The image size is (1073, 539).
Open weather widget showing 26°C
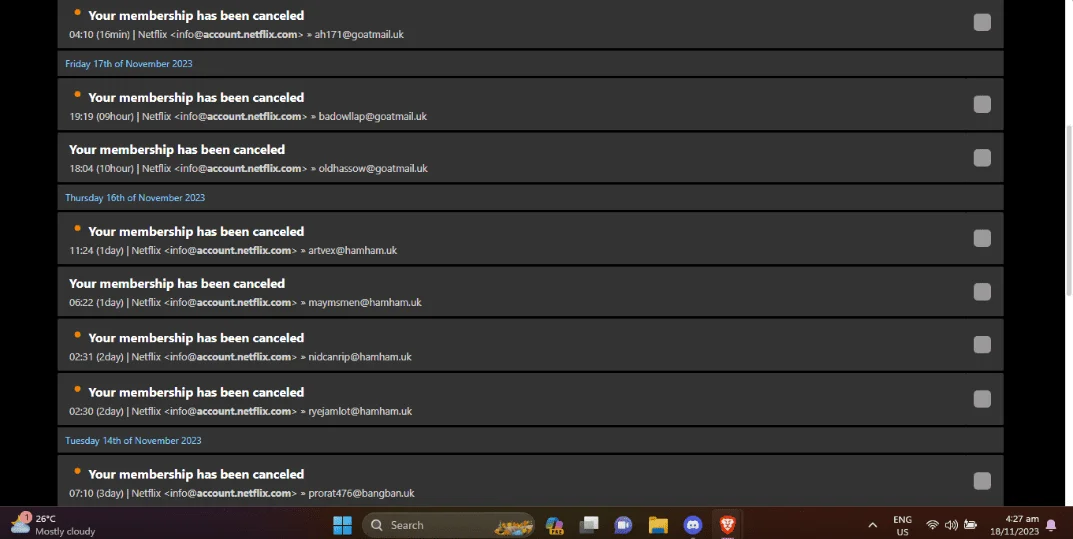click(53, 525)
